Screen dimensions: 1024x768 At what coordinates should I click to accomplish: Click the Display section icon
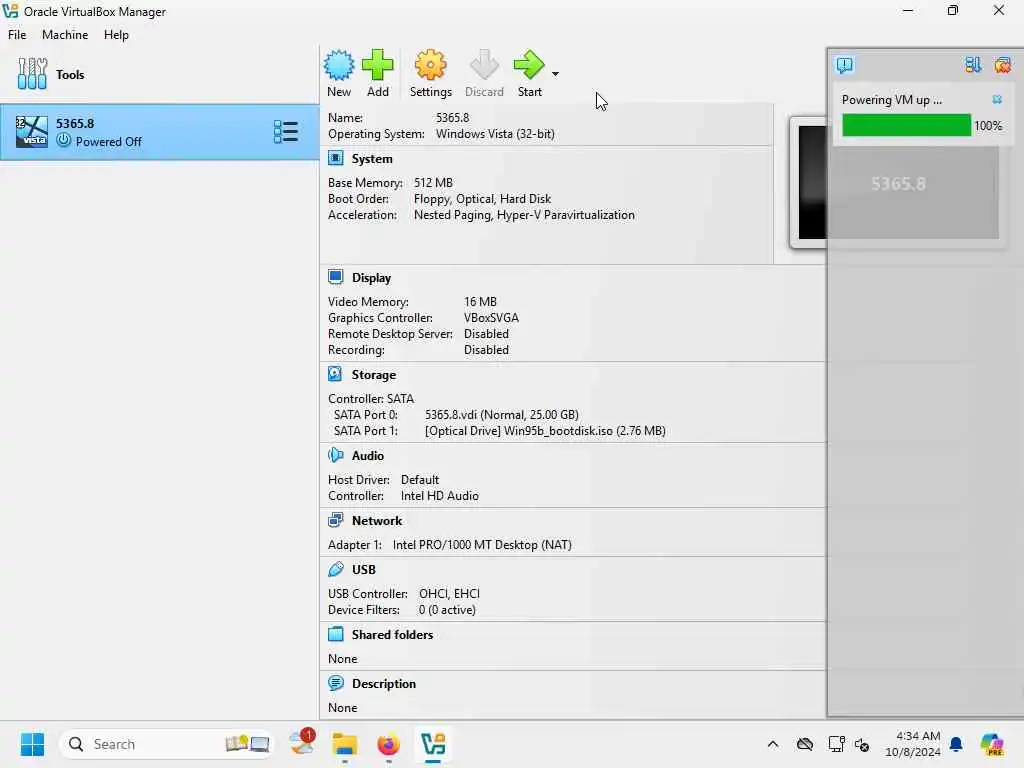point(336,277)
